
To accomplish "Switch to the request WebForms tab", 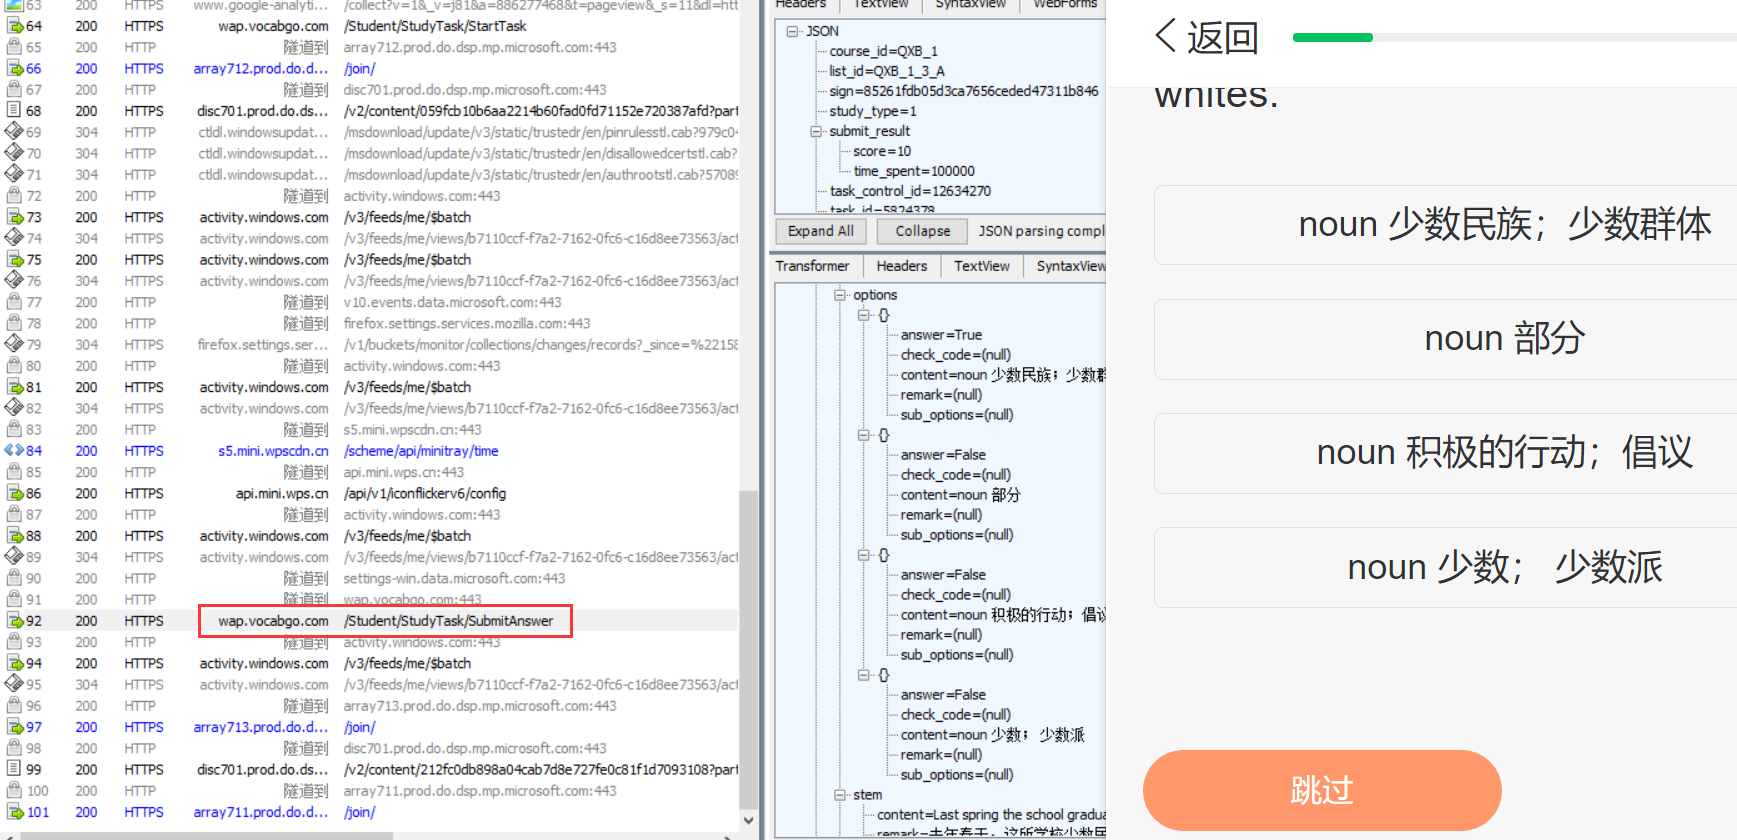I will [1065, 5].
